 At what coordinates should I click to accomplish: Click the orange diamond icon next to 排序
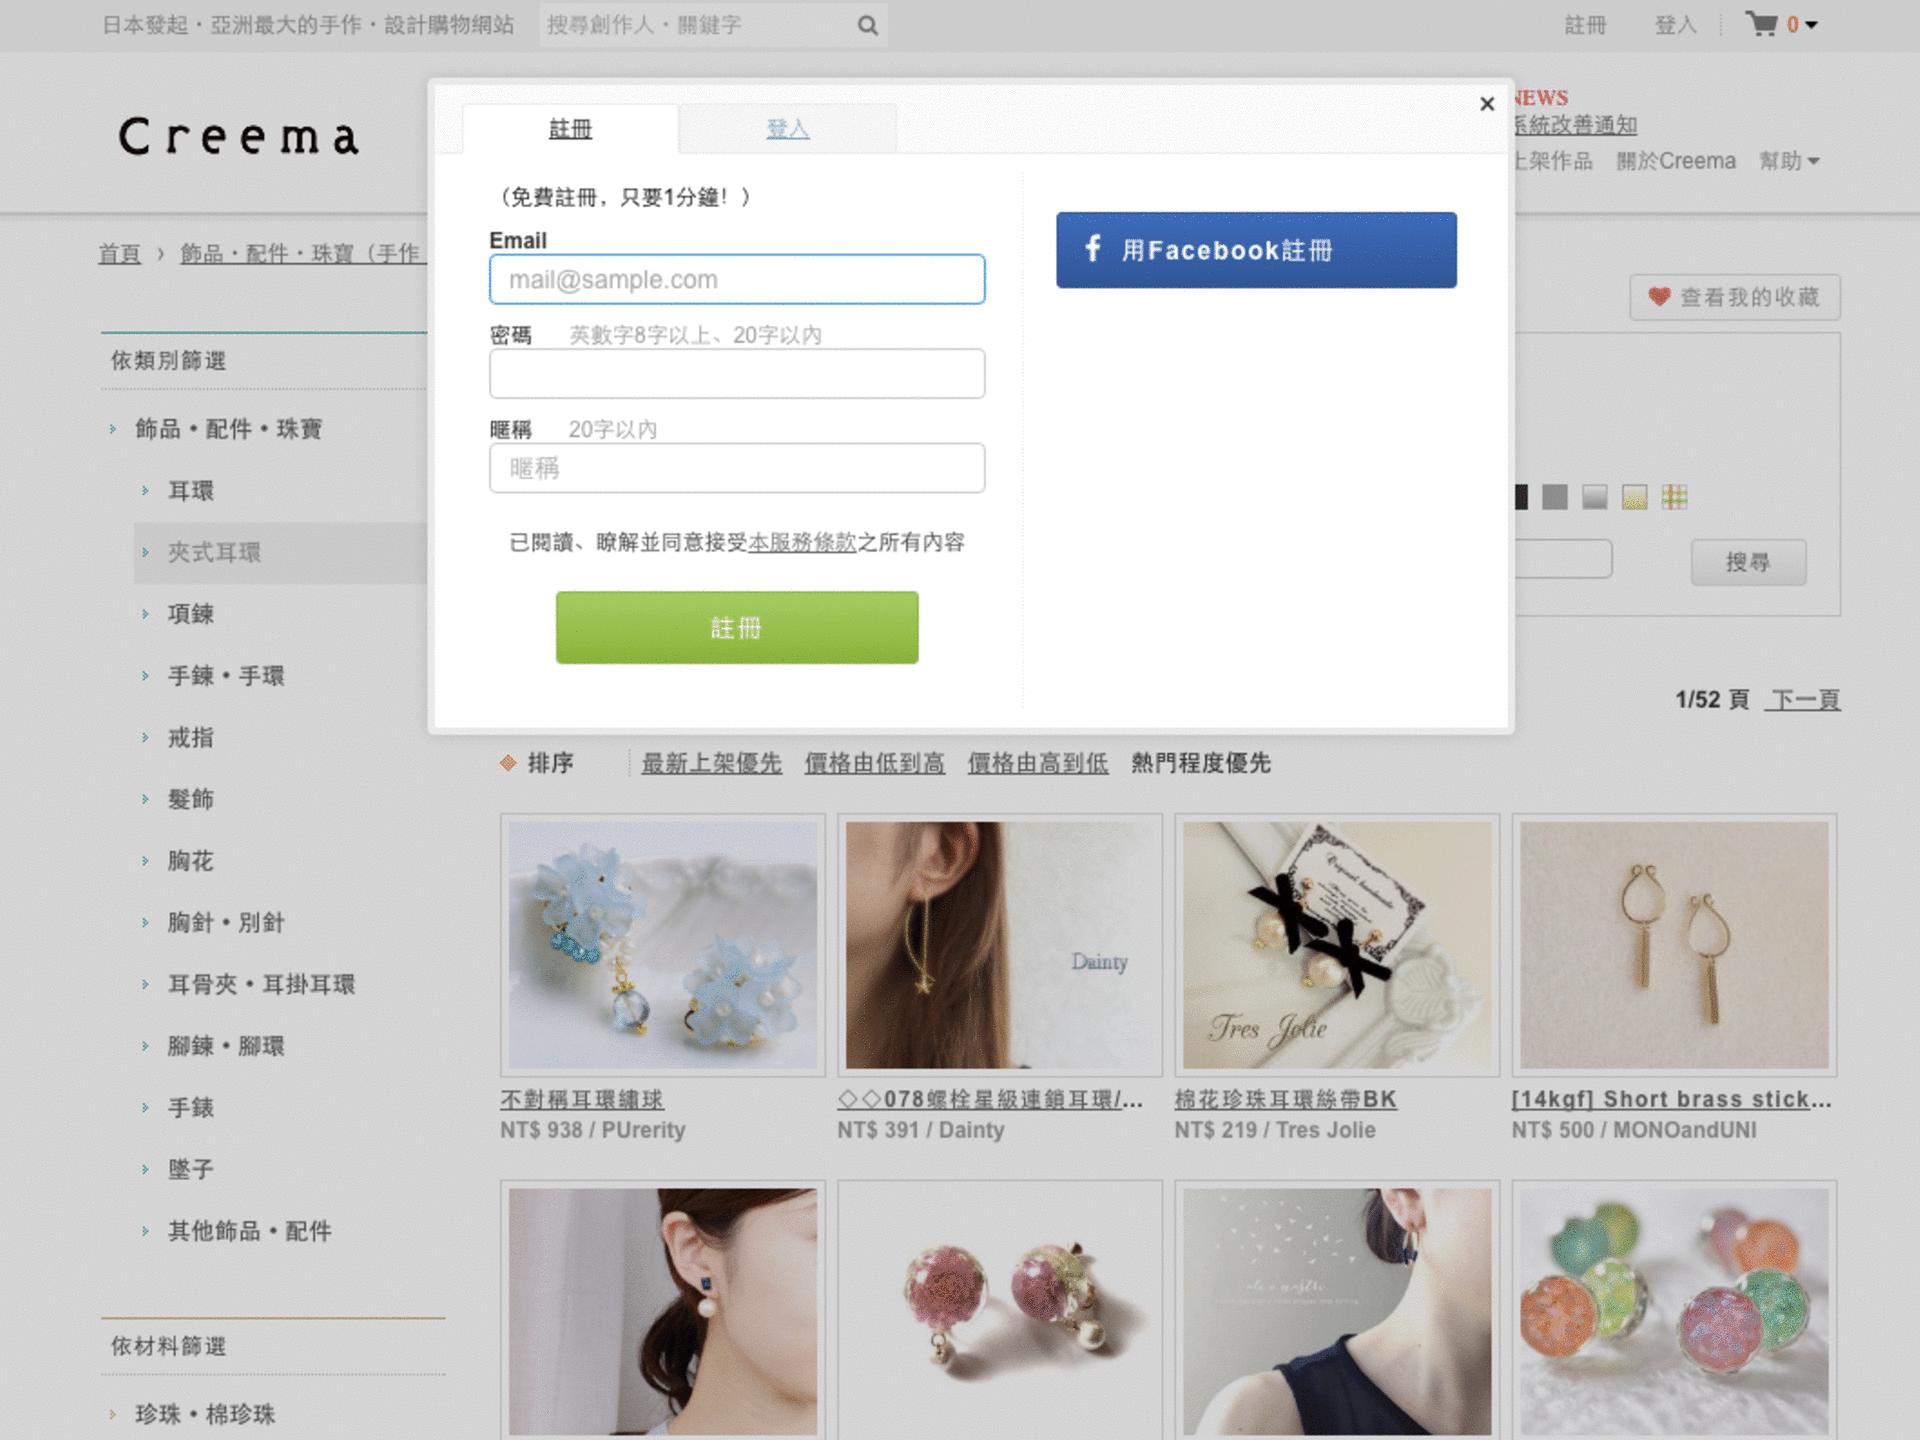(x=507, y=763)
